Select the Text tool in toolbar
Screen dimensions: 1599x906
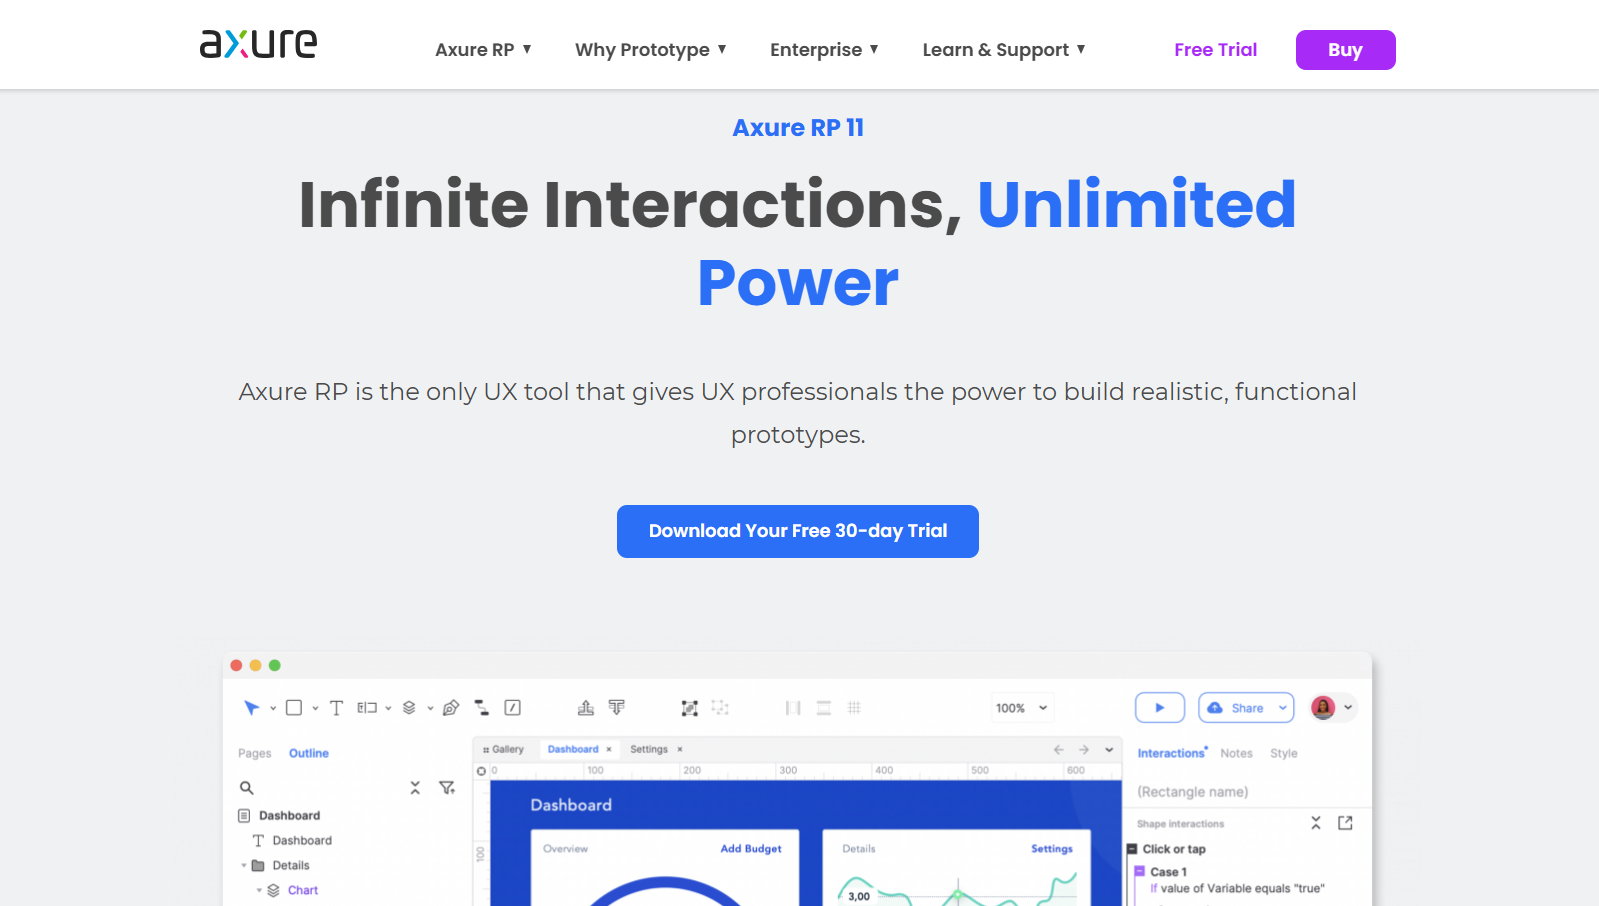pos(336,708)
